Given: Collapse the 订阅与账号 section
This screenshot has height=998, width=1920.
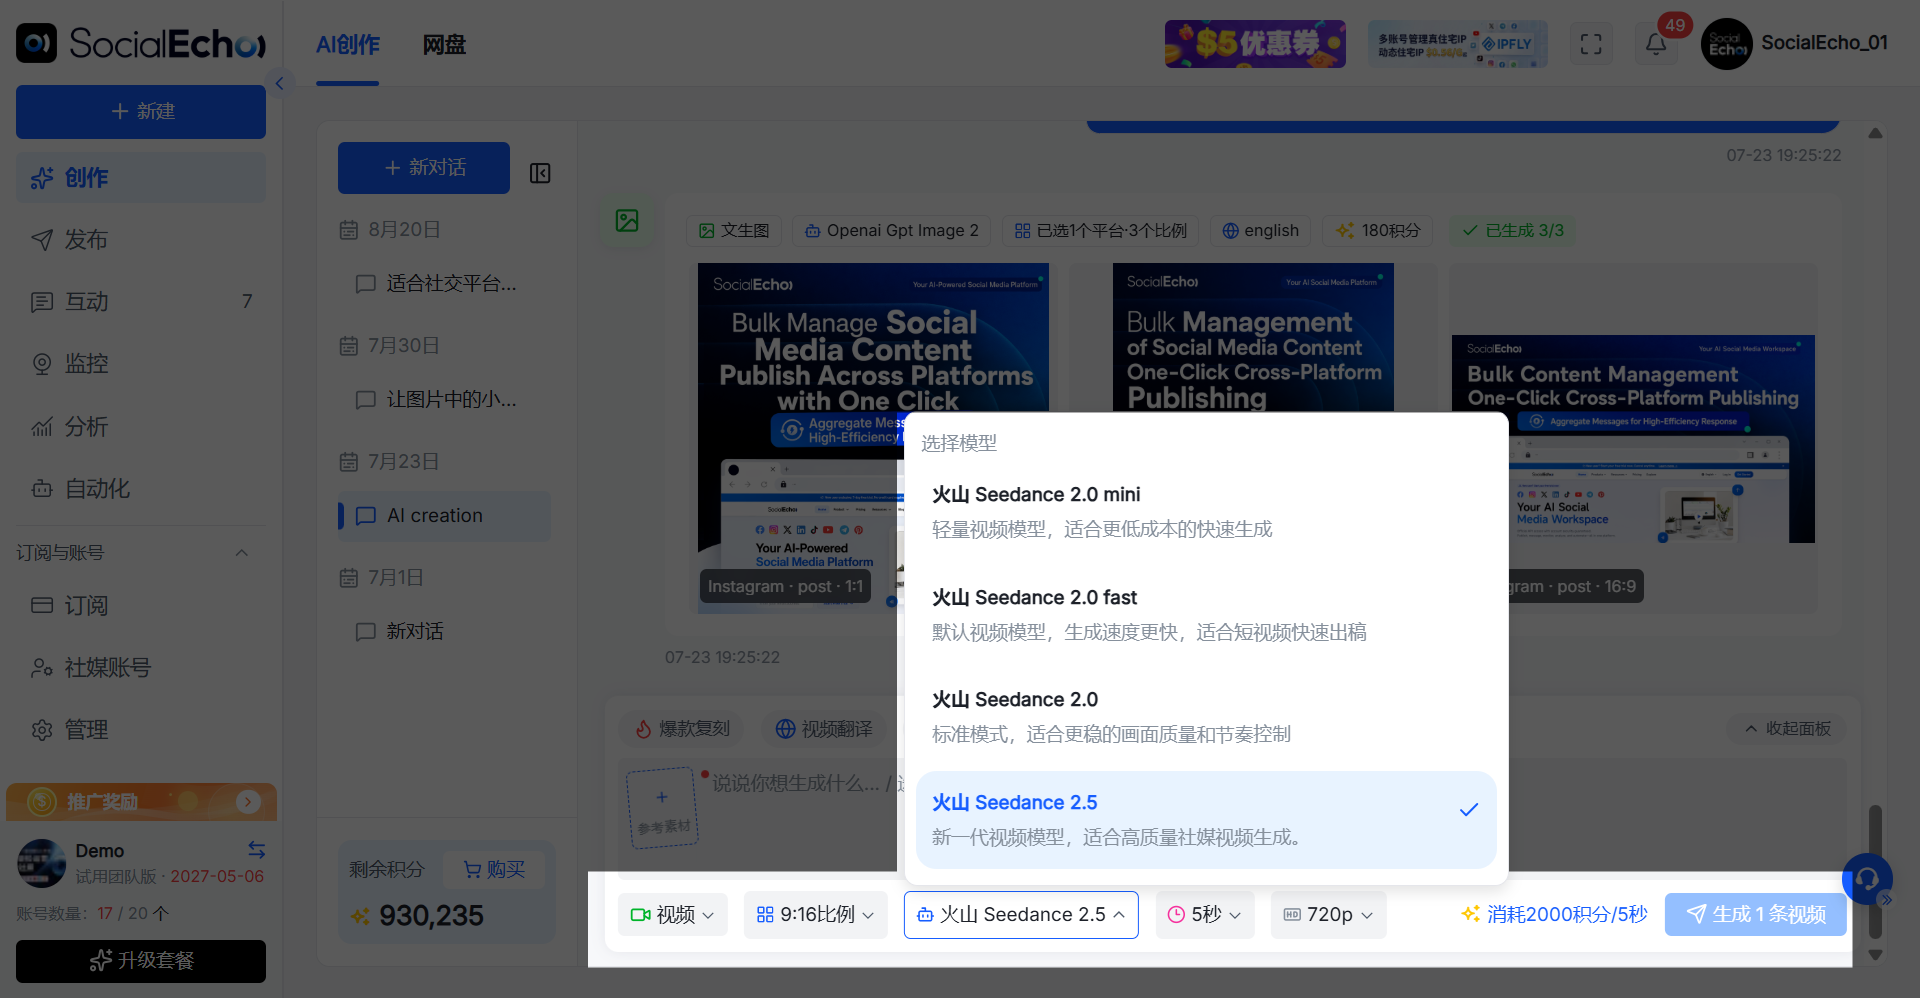Looking at the screenshot, I should (x=242, y=553).
